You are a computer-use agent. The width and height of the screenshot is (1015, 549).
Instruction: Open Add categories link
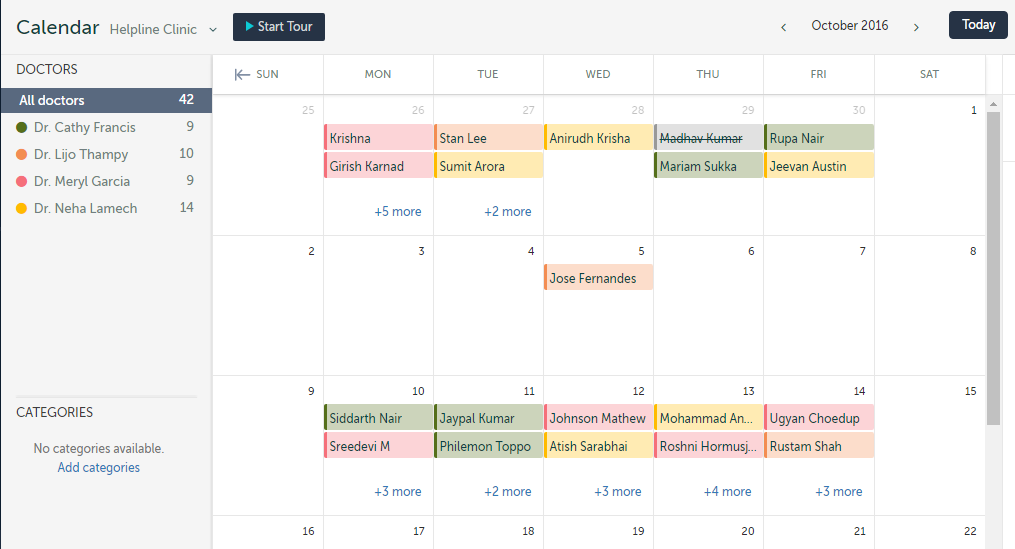98,467
